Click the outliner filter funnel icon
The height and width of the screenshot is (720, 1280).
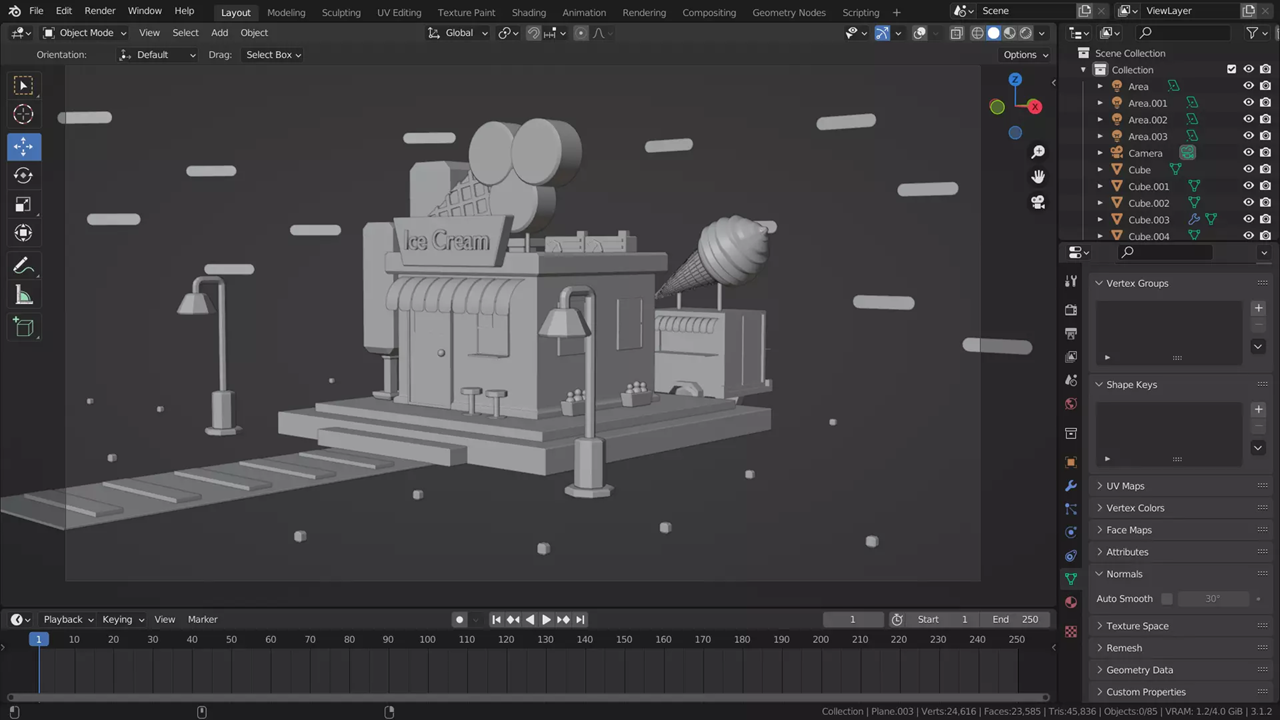point(1252,33)
